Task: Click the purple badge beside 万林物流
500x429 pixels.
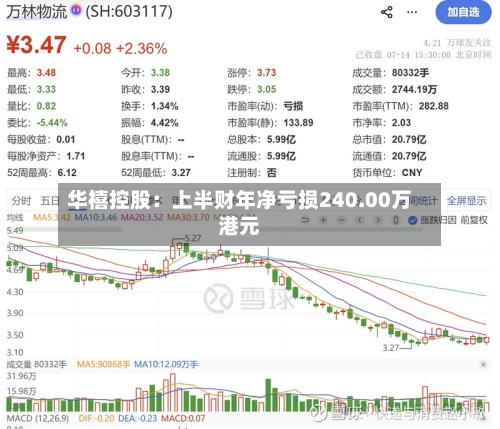Action: [x=76, y=10]
